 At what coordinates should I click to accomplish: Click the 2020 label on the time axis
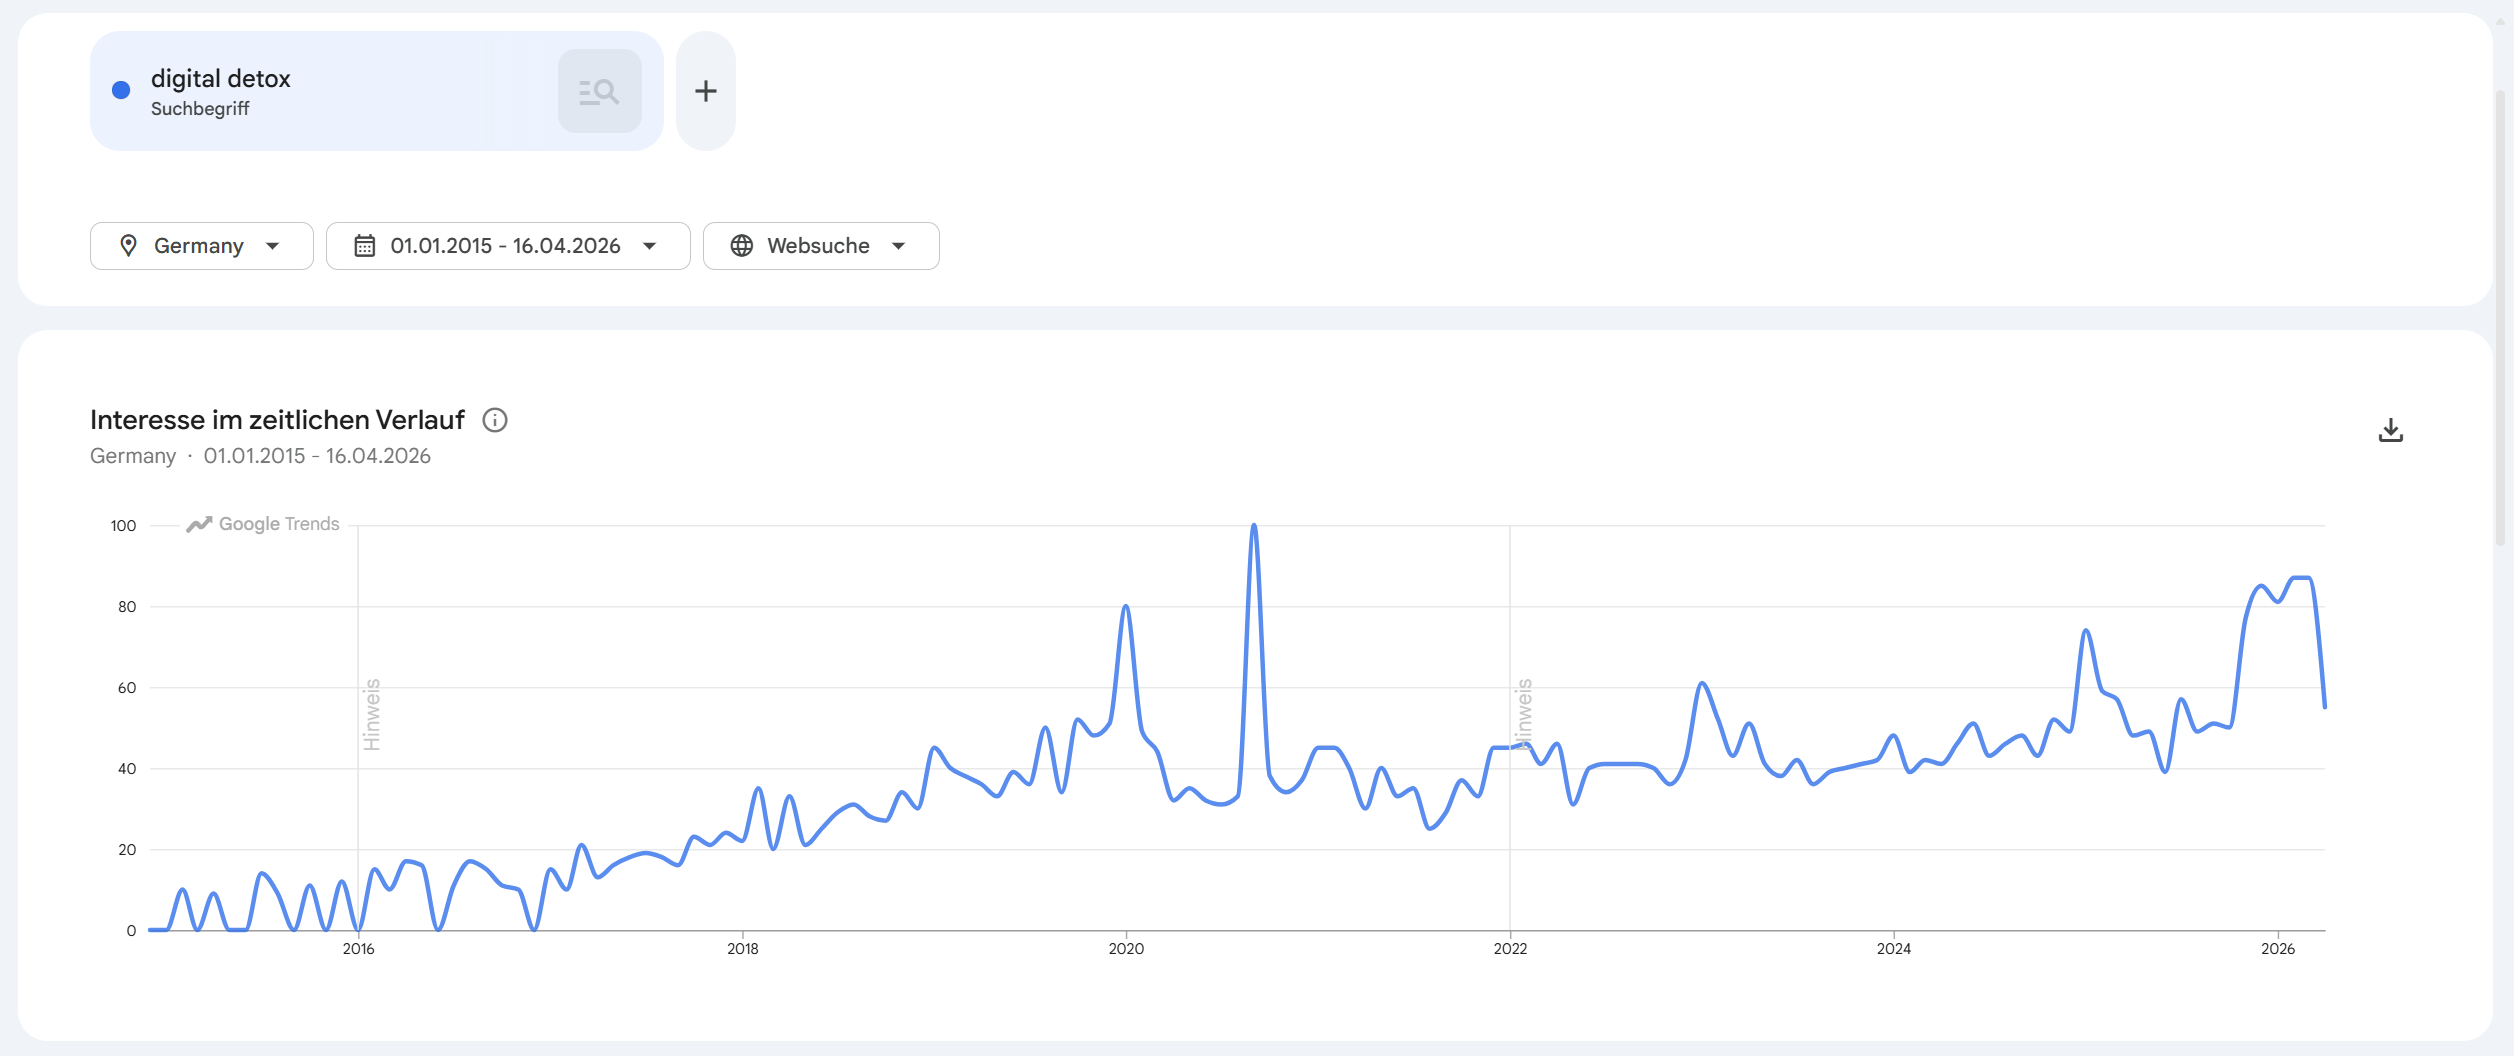[x=1126, y=949]
